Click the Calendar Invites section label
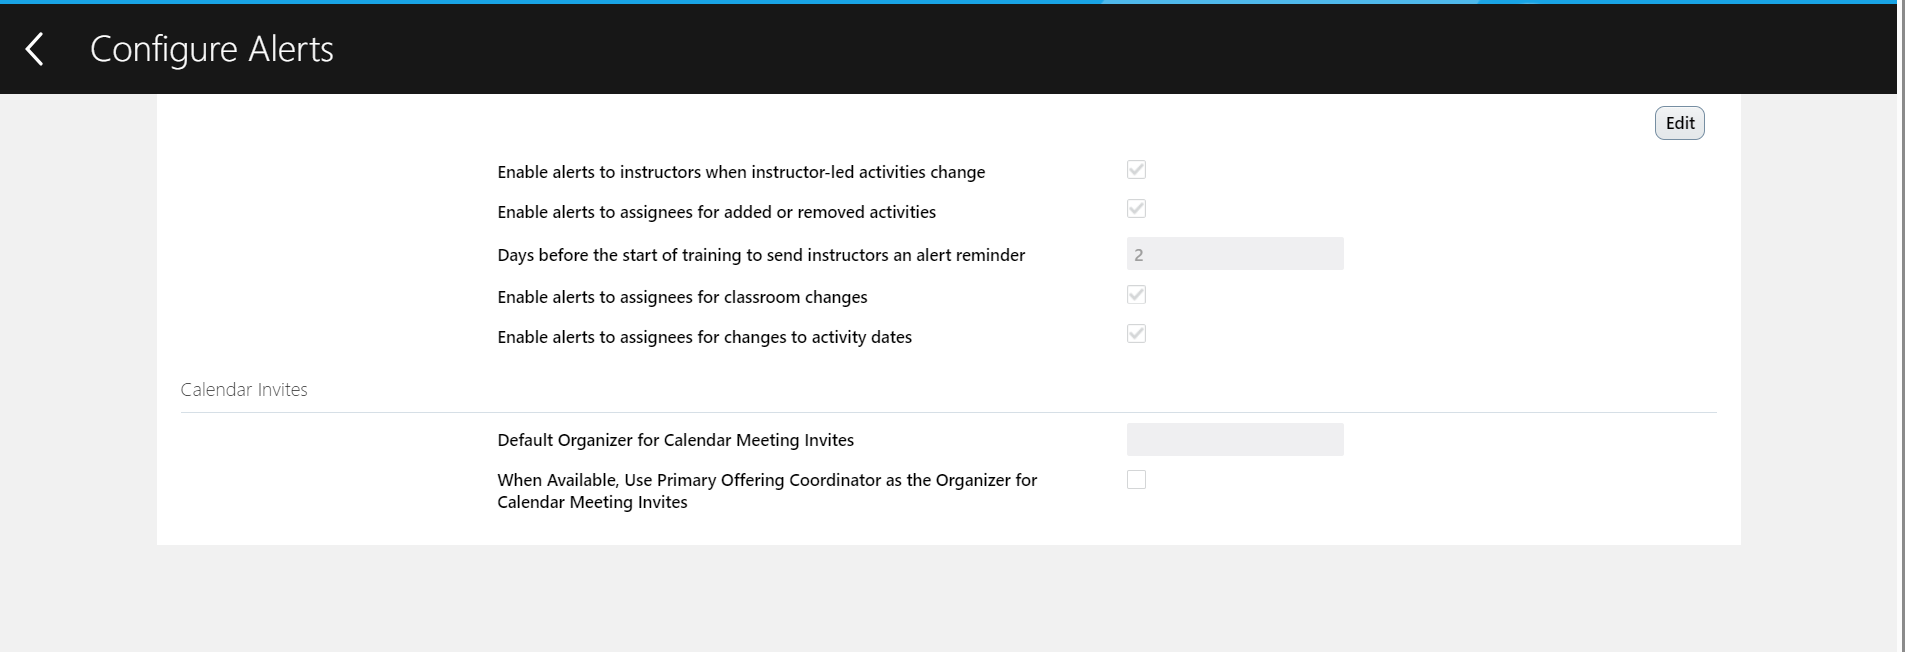The image size is (1905, 652). click(243, 389)
